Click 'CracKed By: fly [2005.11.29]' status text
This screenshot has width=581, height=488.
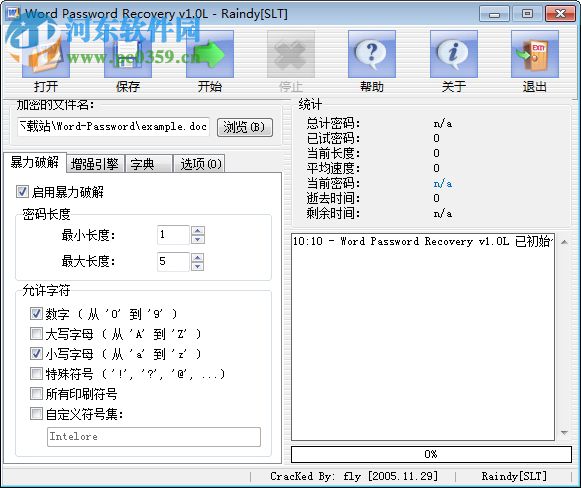pyautogui.click(x=354, y=476)
